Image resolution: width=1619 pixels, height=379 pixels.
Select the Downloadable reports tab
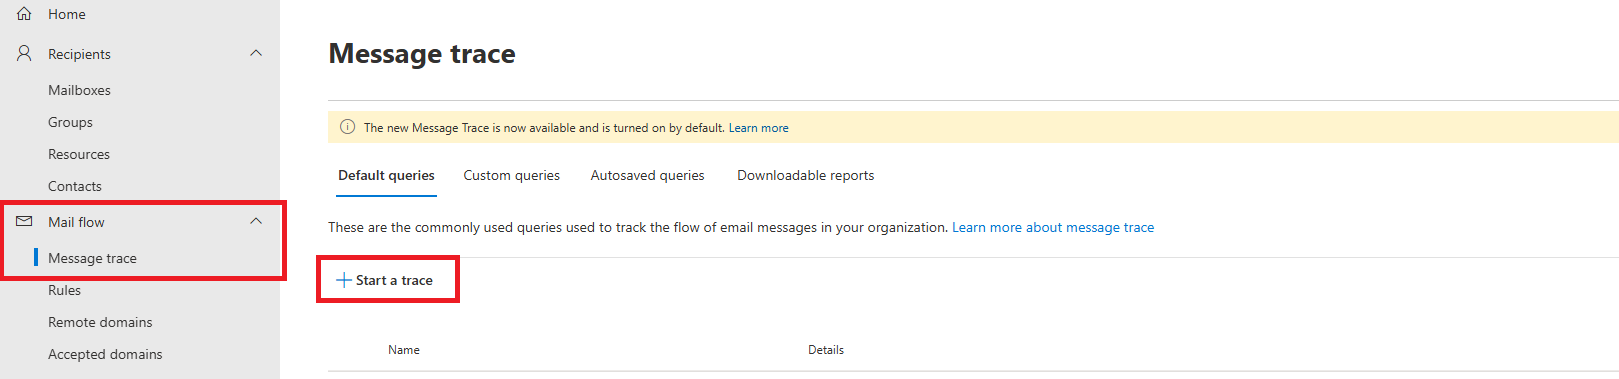coord(805,175)
